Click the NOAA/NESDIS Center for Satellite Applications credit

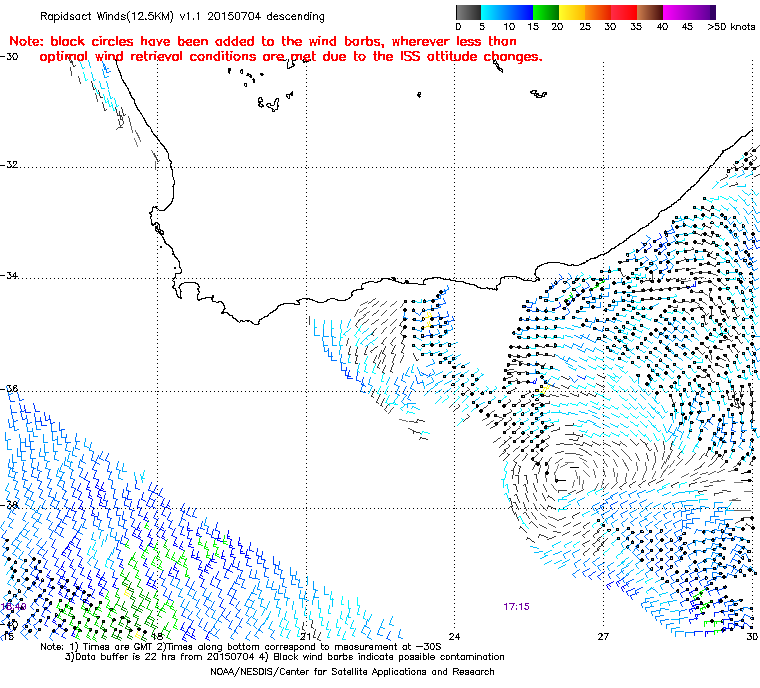click(352, 672)
